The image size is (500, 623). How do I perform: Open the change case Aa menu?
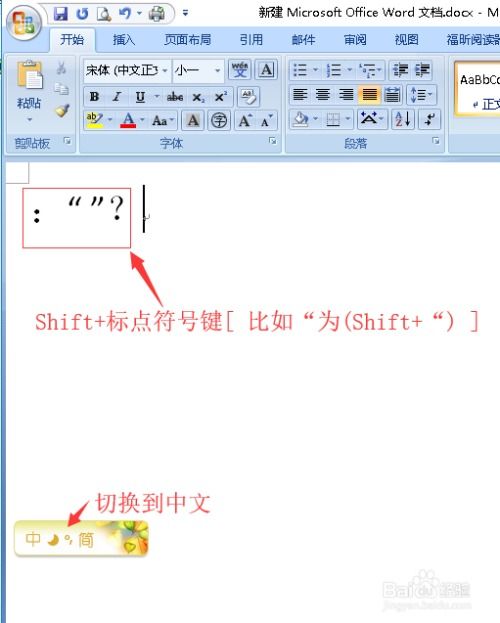(163, 120)
